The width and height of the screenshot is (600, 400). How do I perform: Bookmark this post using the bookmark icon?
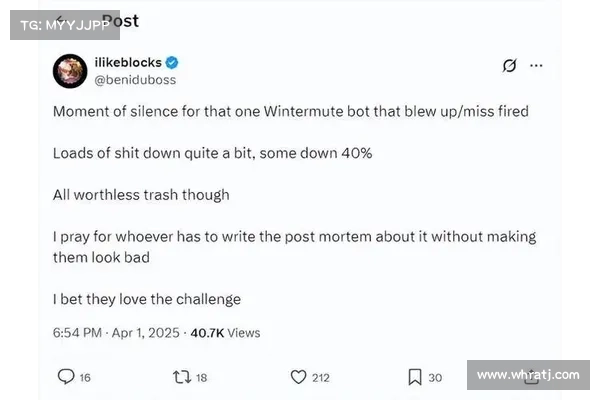pyautogui.click(x=414, y=377)
